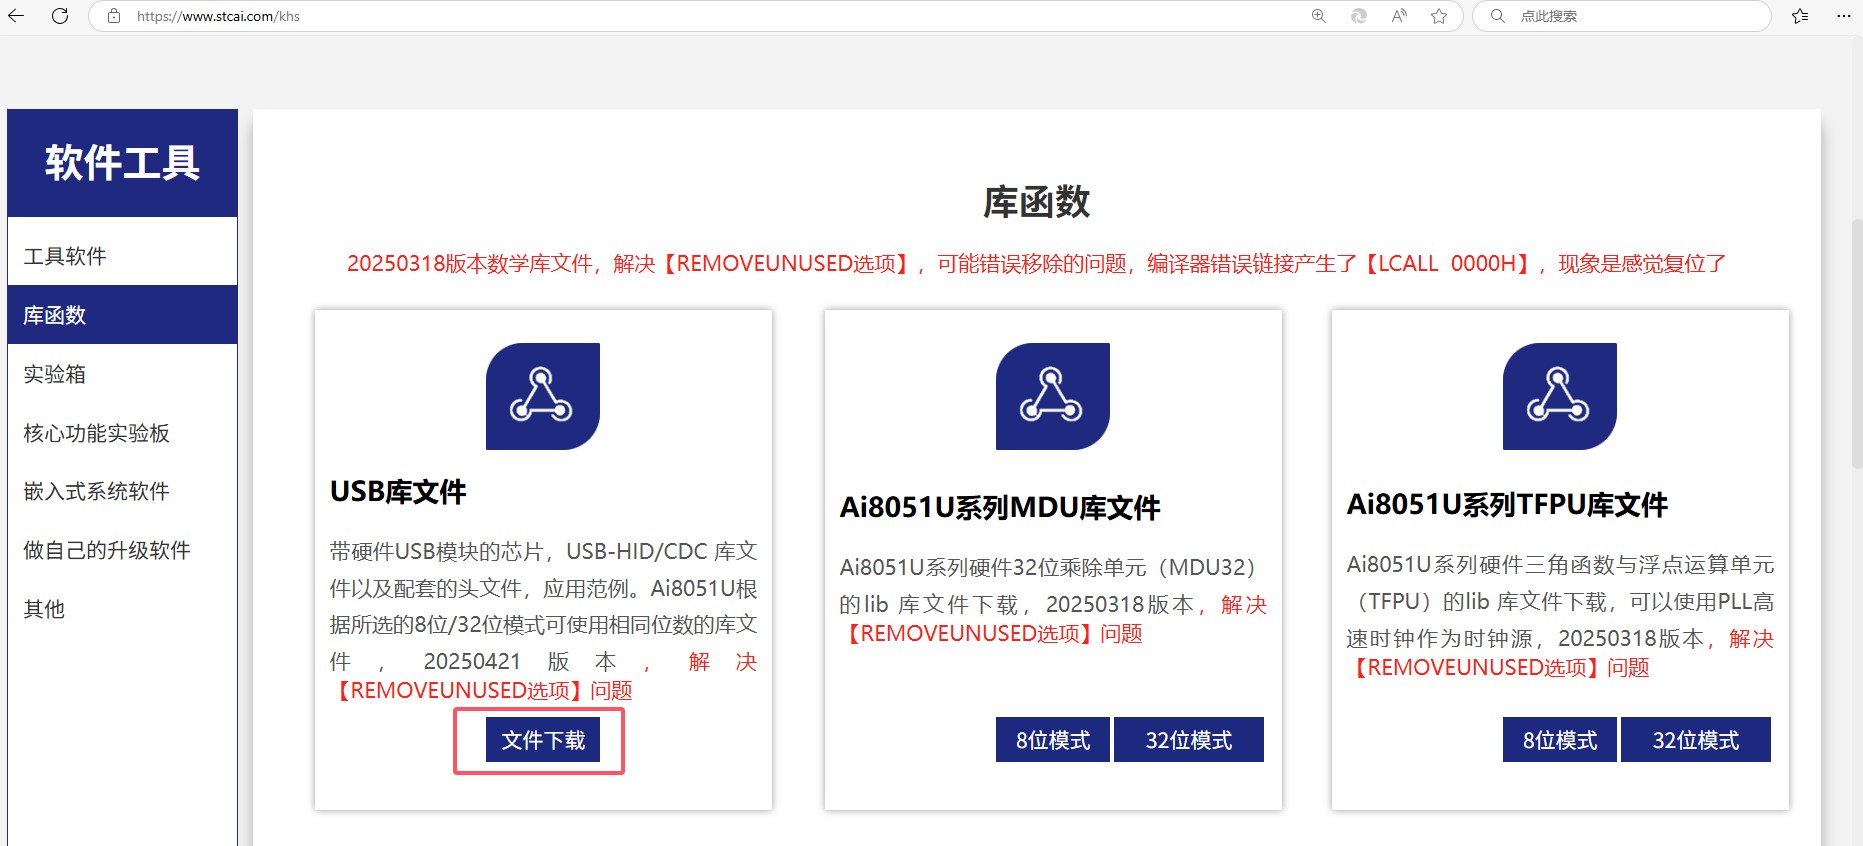
Task: Click the Ai8051U系列MDU库文件 heading
Action: [x=1000, y=508]
